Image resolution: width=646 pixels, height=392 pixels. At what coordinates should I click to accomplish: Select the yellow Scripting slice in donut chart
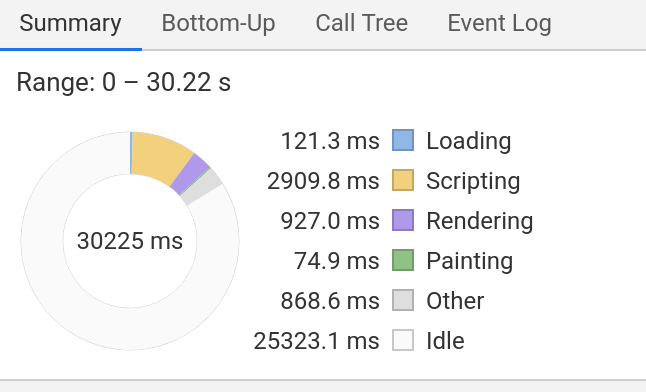coord(159,157)
